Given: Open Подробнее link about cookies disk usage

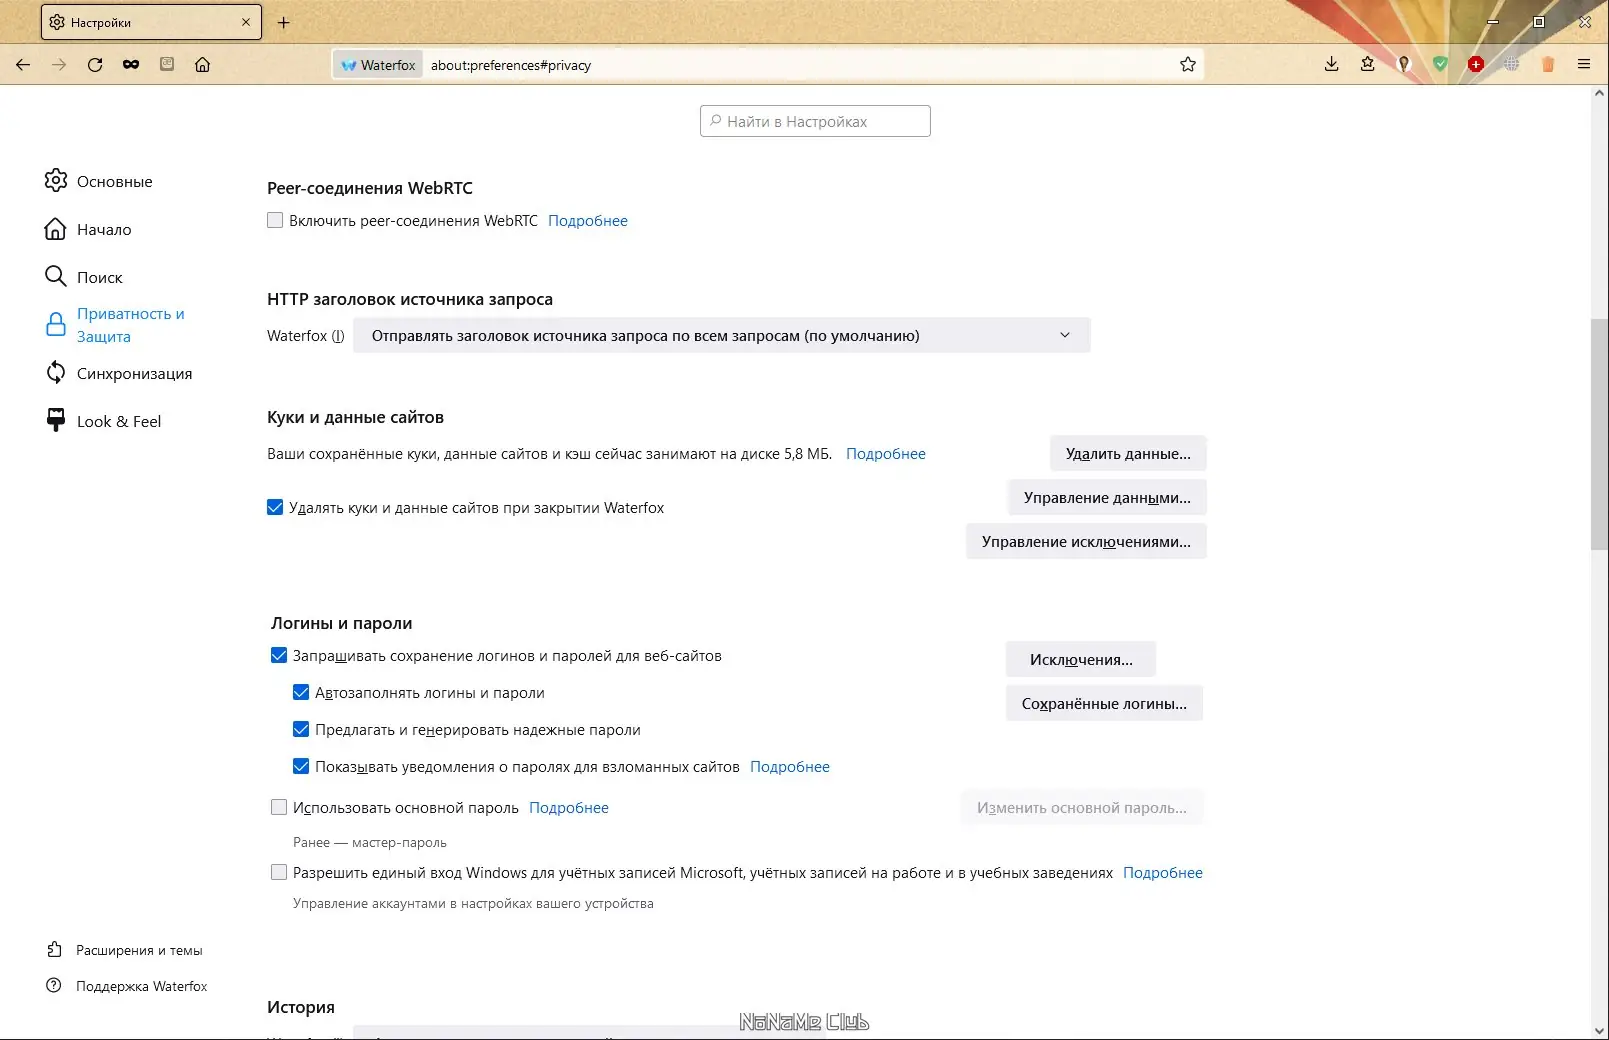Looking at the screenshot, I should coord(886,454).
